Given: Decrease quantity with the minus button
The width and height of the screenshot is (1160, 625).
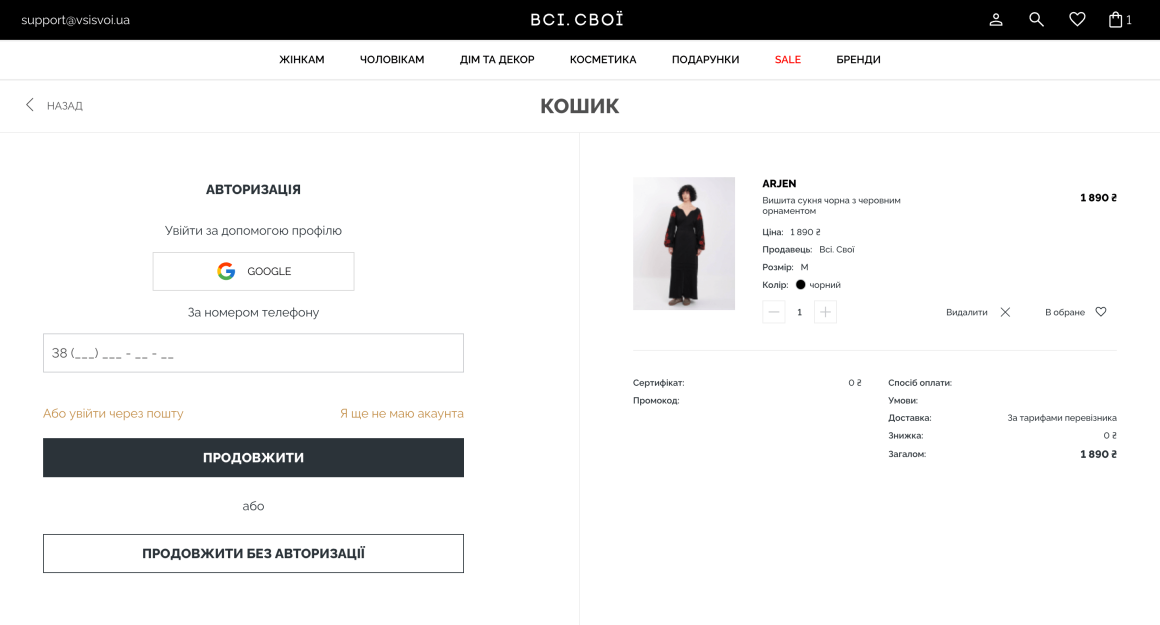Looking at the screenshot, I should pos(773,312).
